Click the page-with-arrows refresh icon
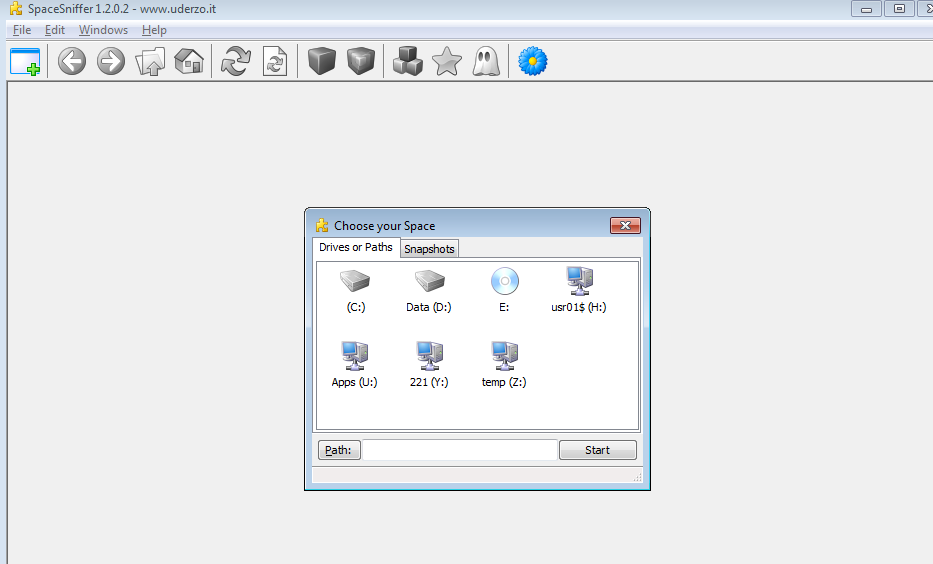The width and height of the screenshot is (933, 564). coord(274,62)
